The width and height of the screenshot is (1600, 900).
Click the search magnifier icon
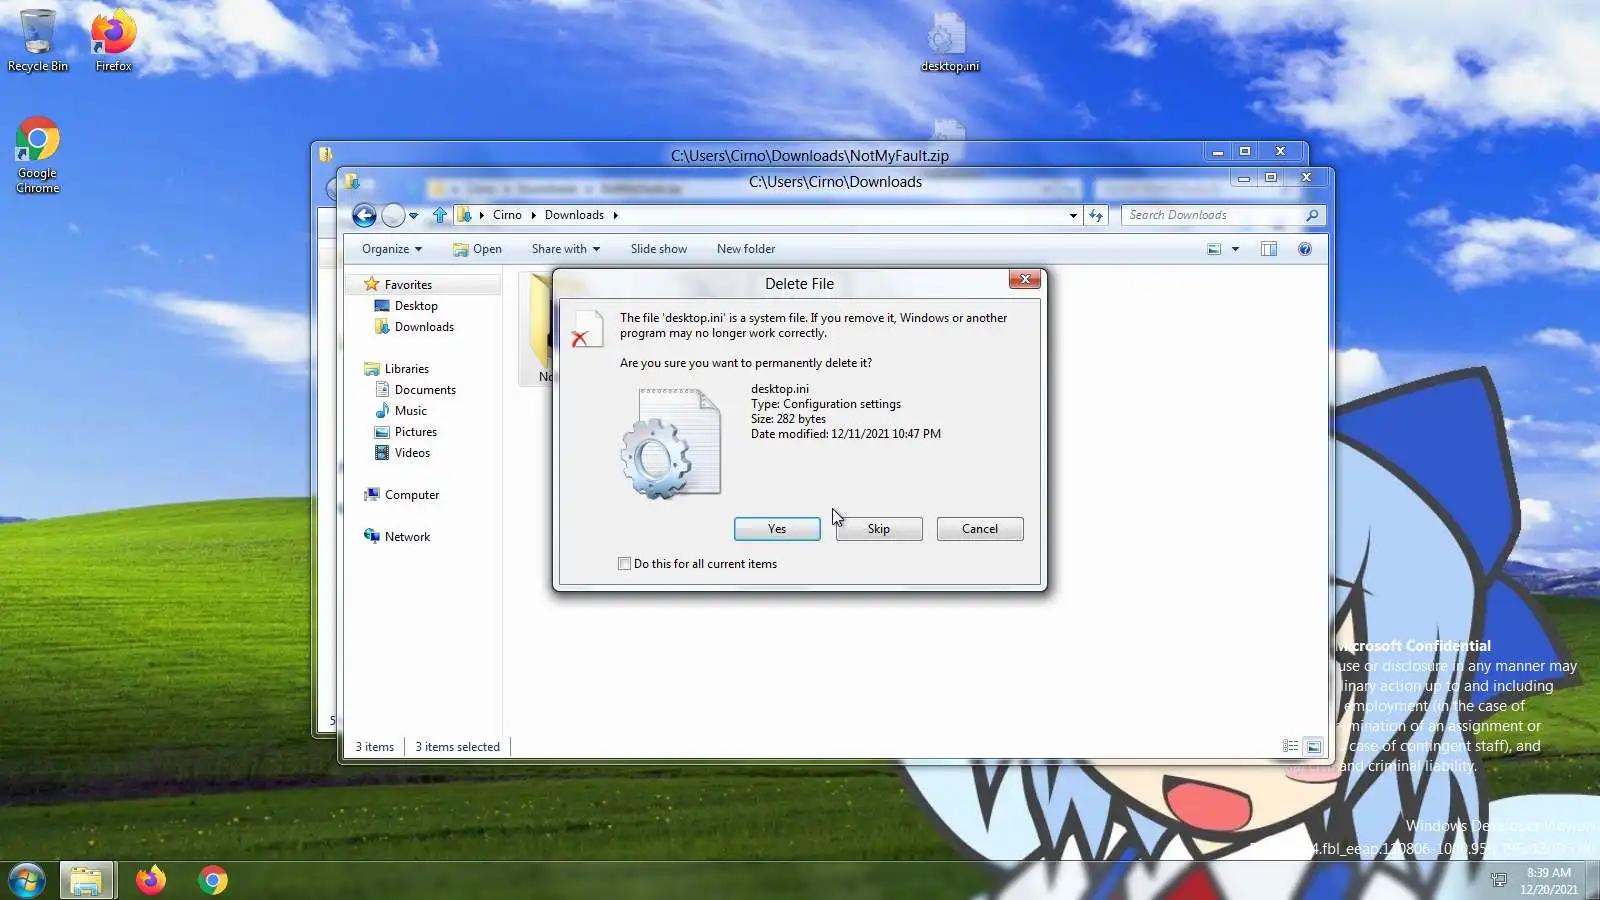click(1312, 215)
